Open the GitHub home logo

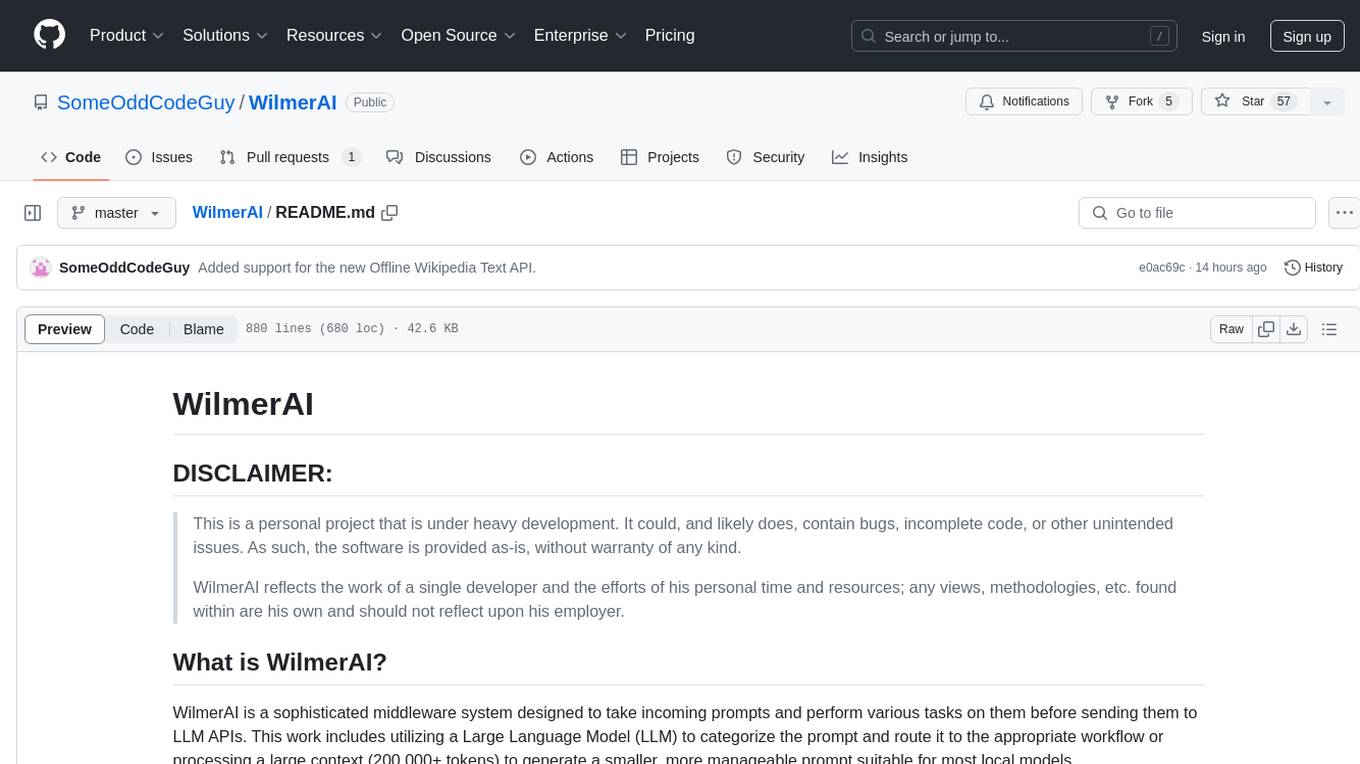(49, 35)
